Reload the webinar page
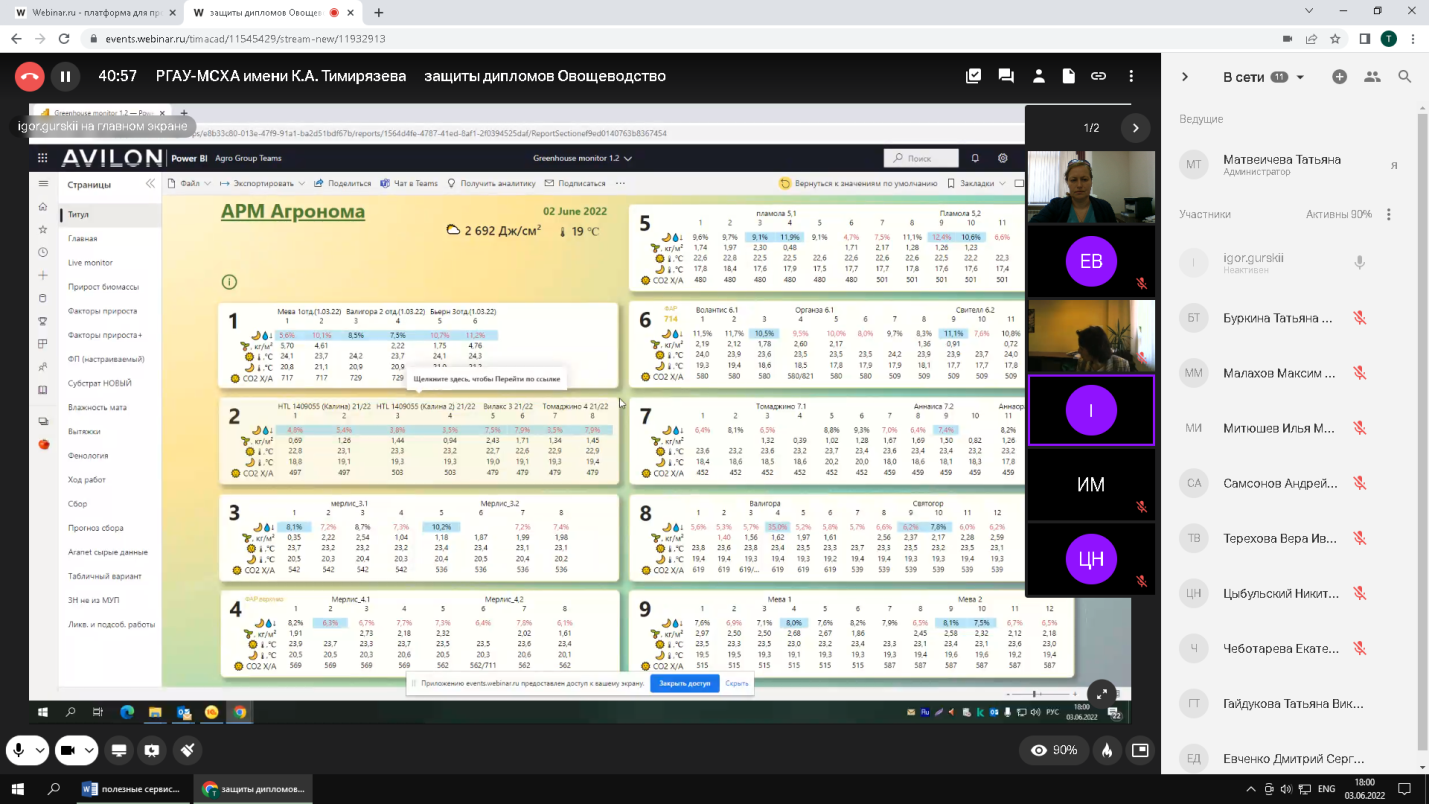Image resolution: width=1429 pixels, height=804 pixels. click(x=65, y=39)
